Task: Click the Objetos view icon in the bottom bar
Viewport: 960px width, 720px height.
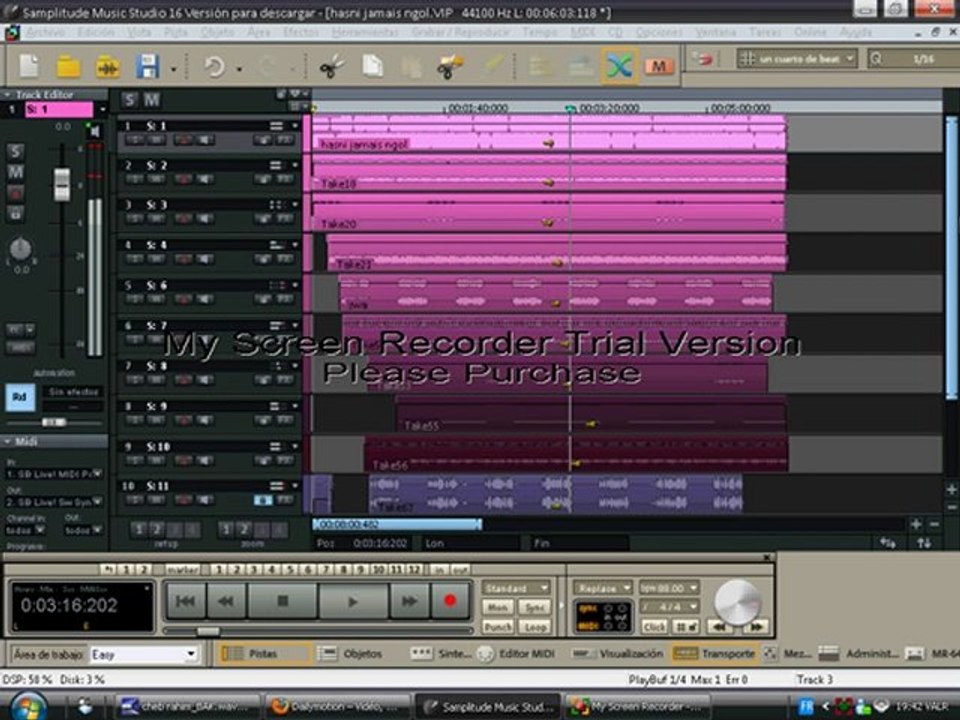Action: tap(327, 654)
